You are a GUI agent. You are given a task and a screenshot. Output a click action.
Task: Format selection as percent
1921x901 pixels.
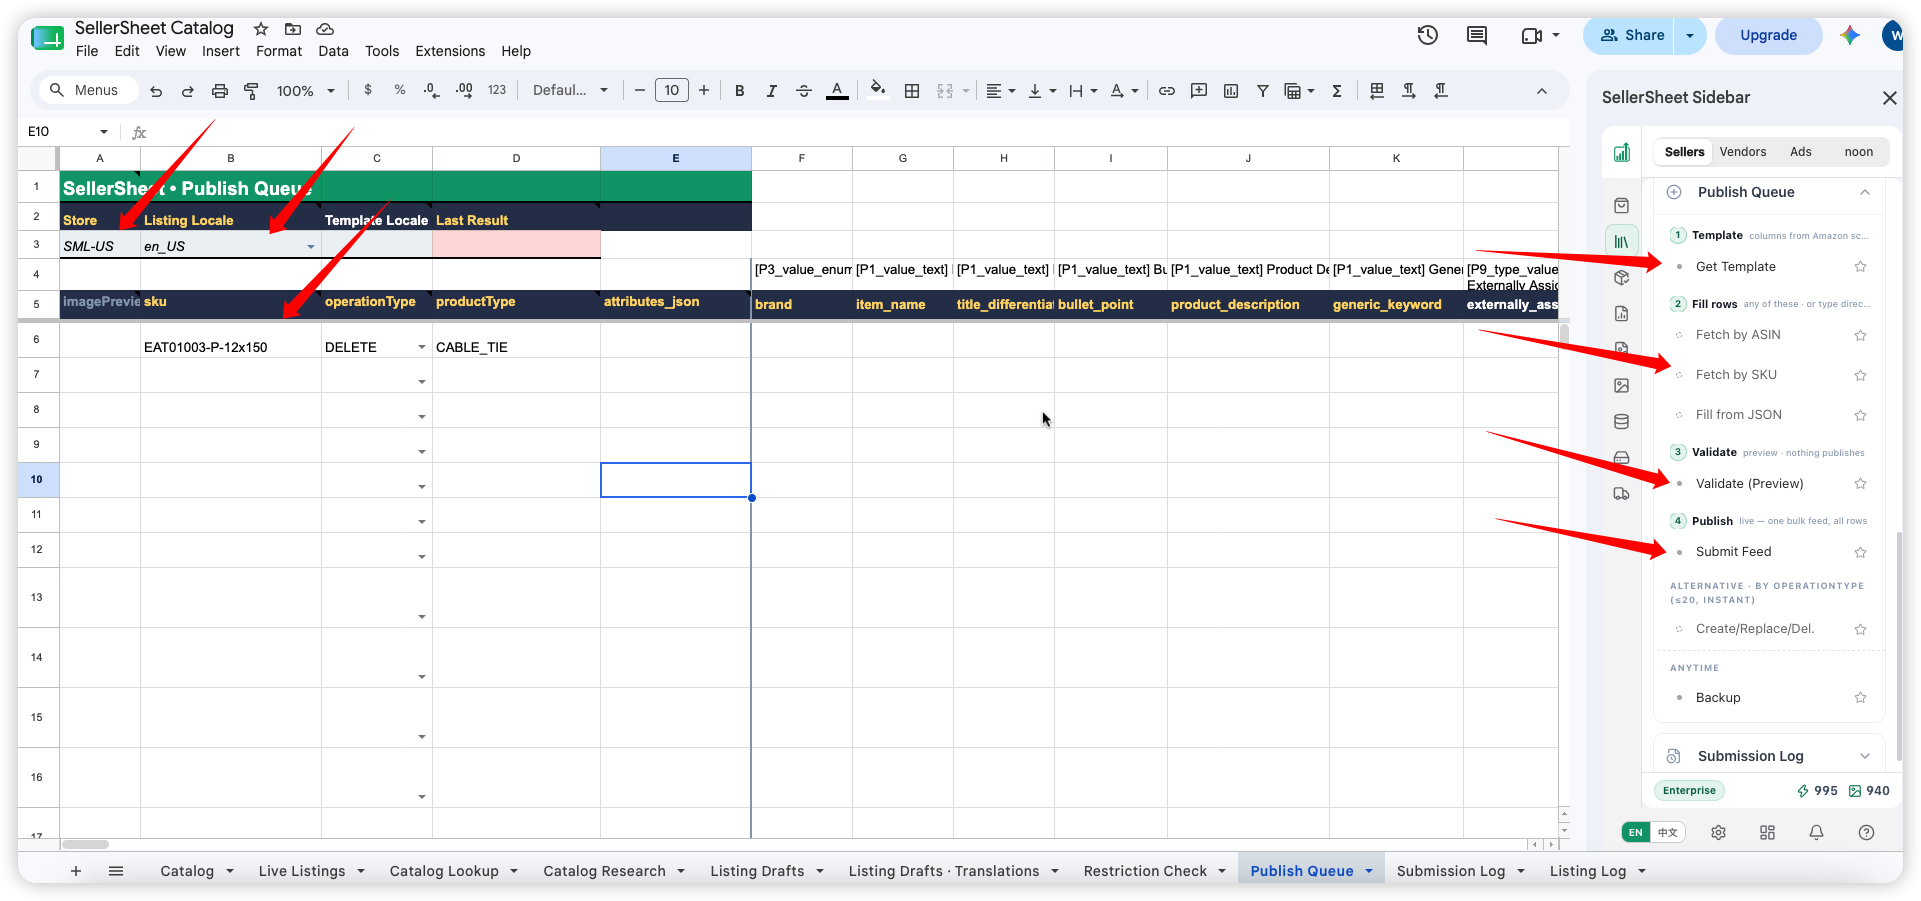point(400,90)
